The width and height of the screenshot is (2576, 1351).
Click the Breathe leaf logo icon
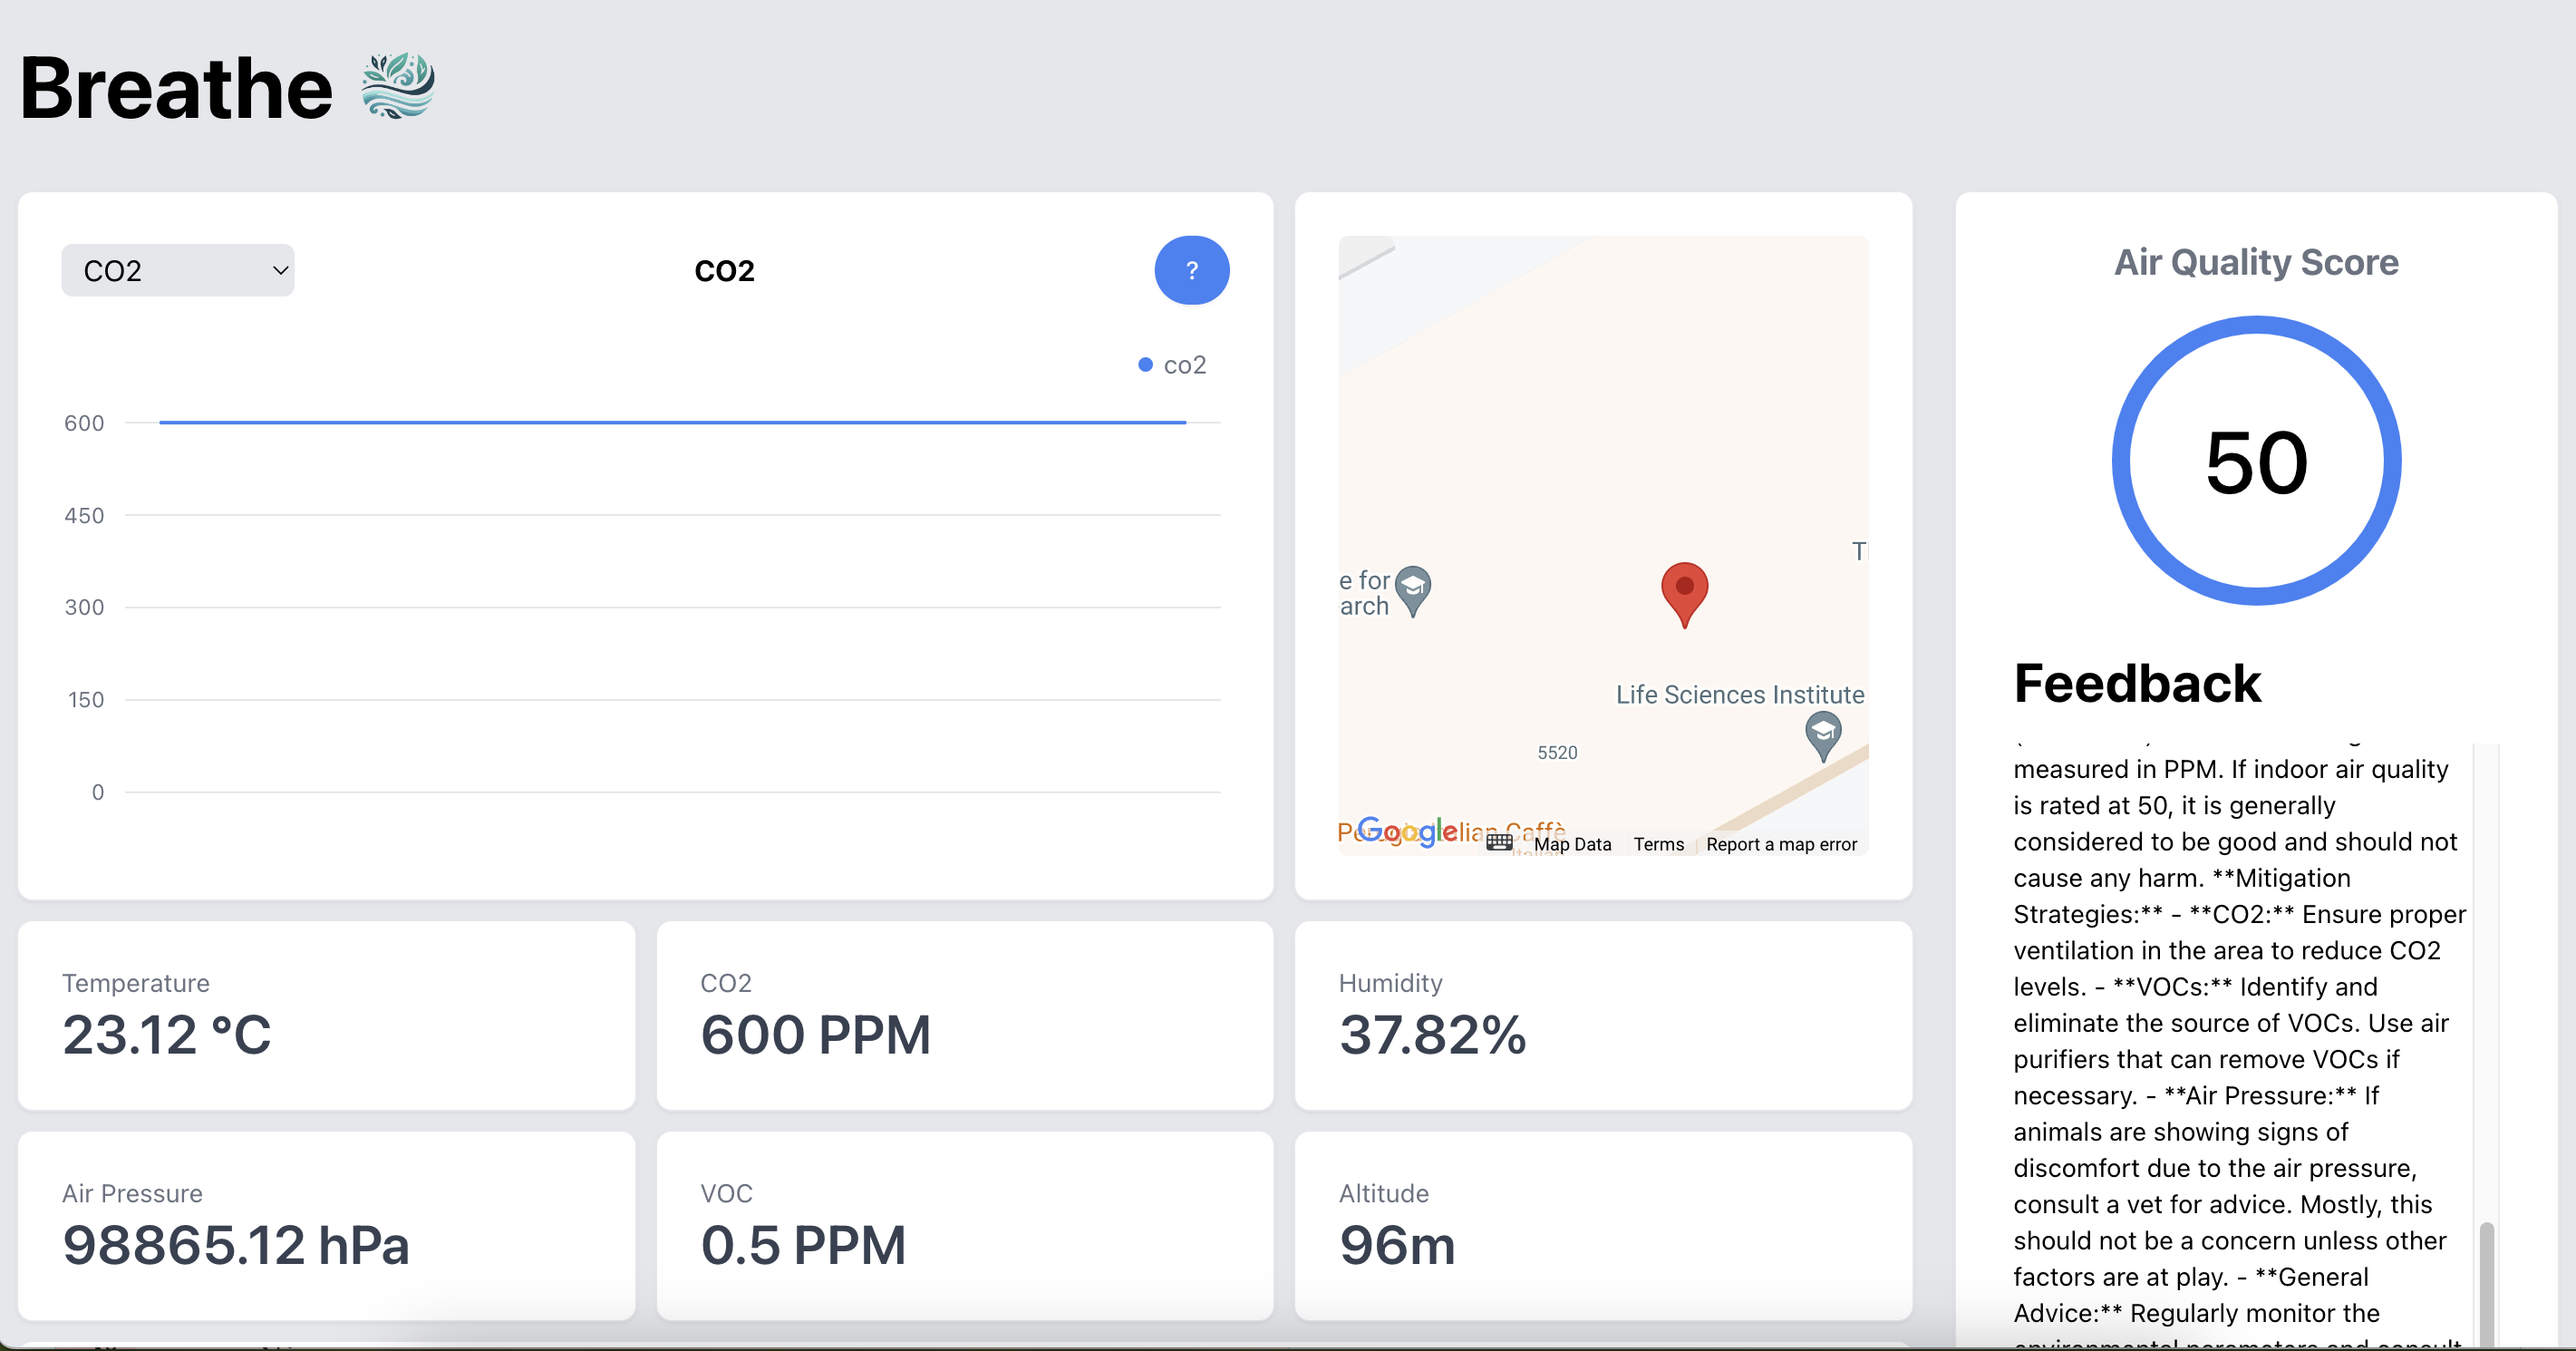[x=397, y=86]
